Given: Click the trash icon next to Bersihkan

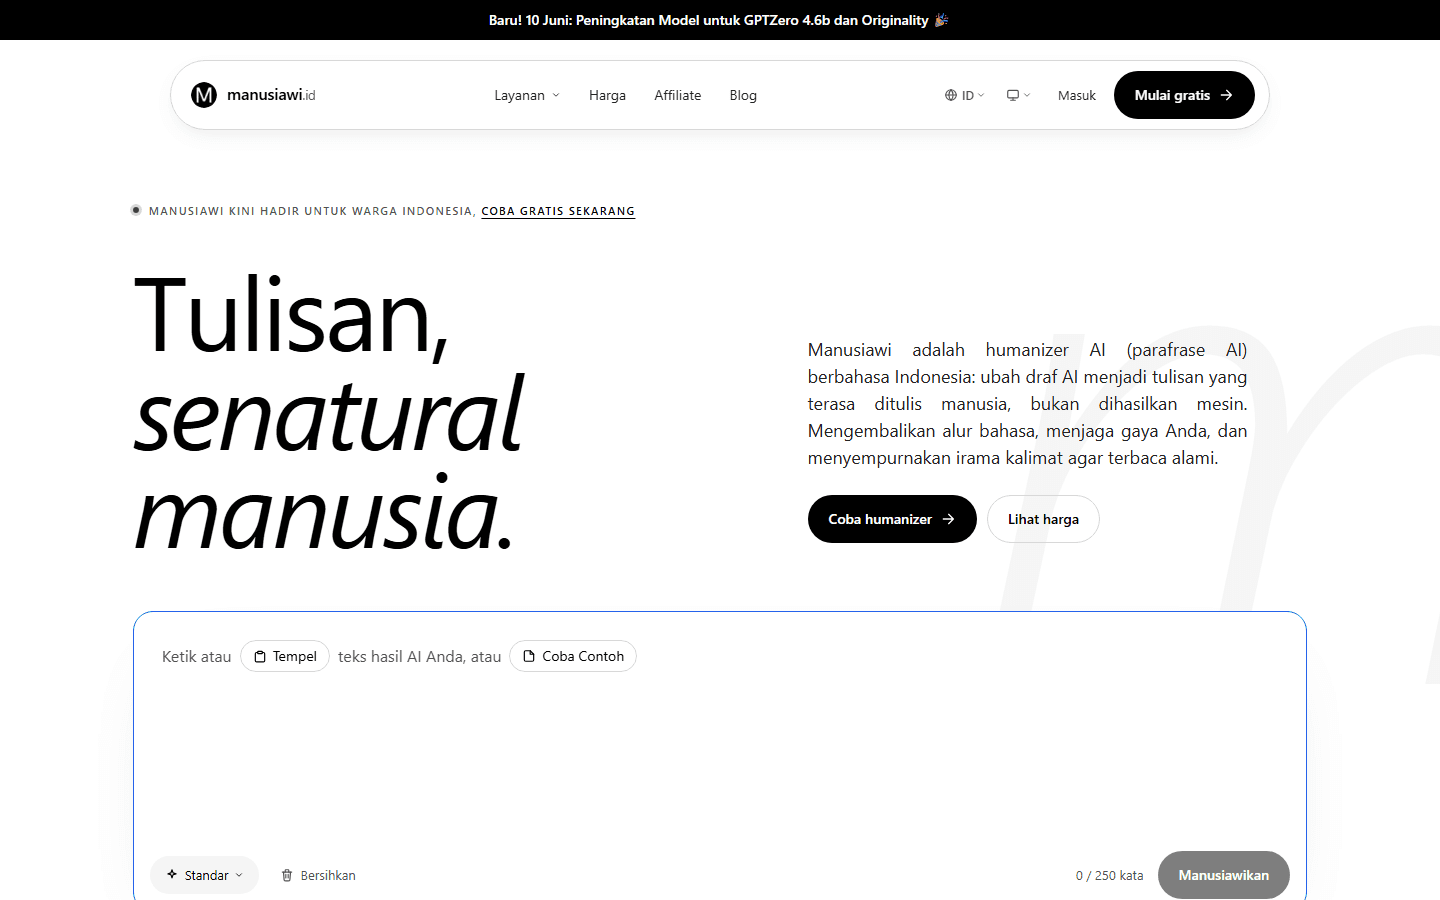Looking at the screenshot, I should pos(287,875).
